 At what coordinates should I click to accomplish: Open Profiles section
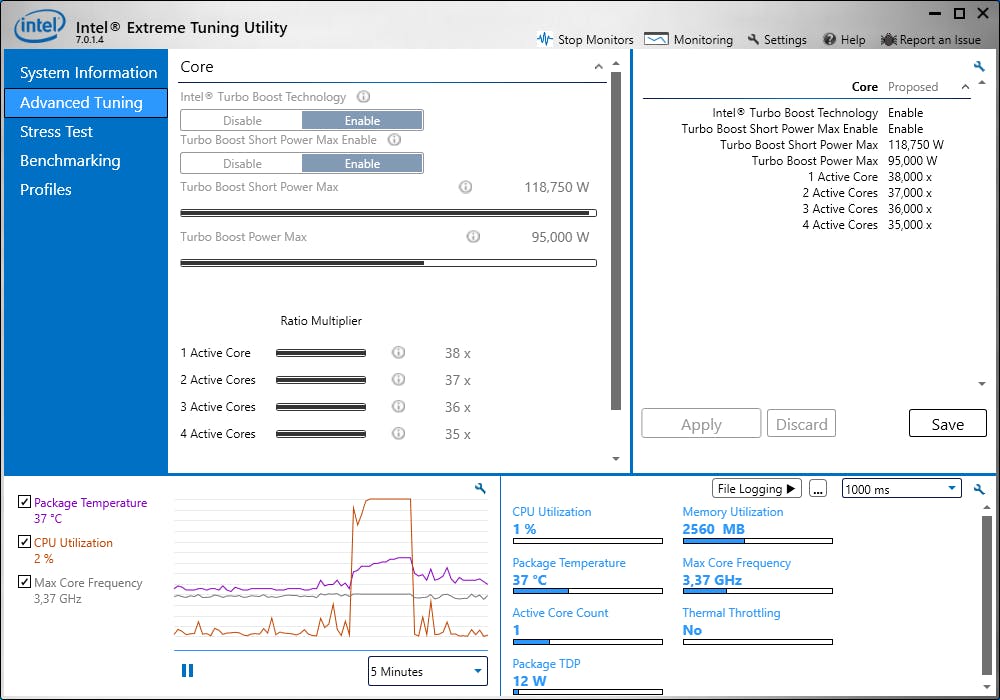(45, 189)
